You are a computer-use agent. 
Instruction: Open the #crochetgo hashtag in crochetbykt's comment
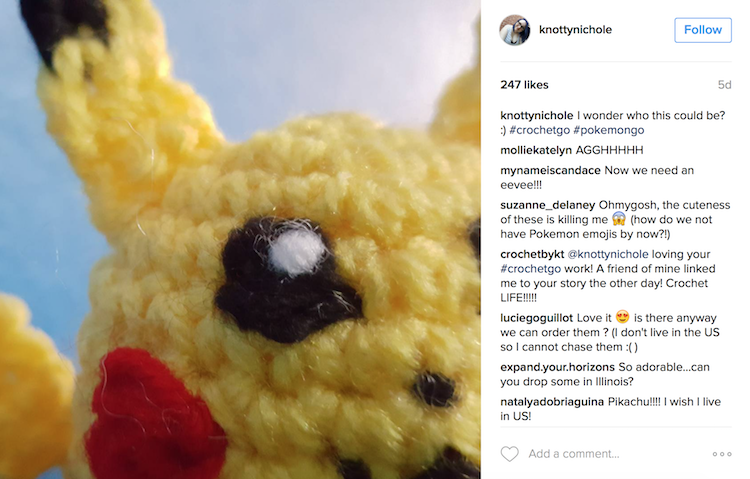click(x=530, y=269)
